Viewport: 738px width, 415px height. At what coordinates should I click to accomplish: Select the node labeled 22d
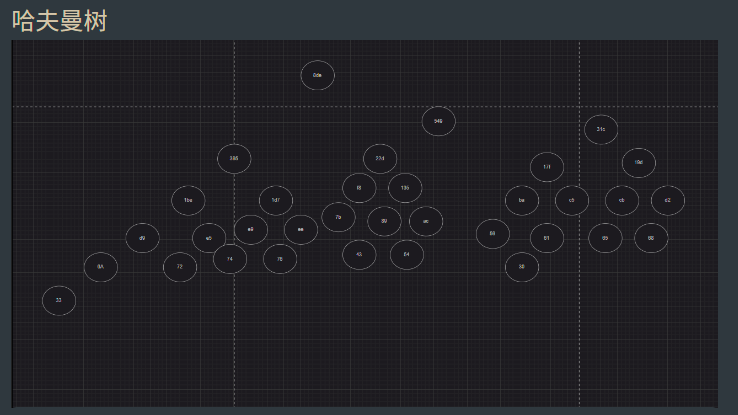(x=380, y=158)
